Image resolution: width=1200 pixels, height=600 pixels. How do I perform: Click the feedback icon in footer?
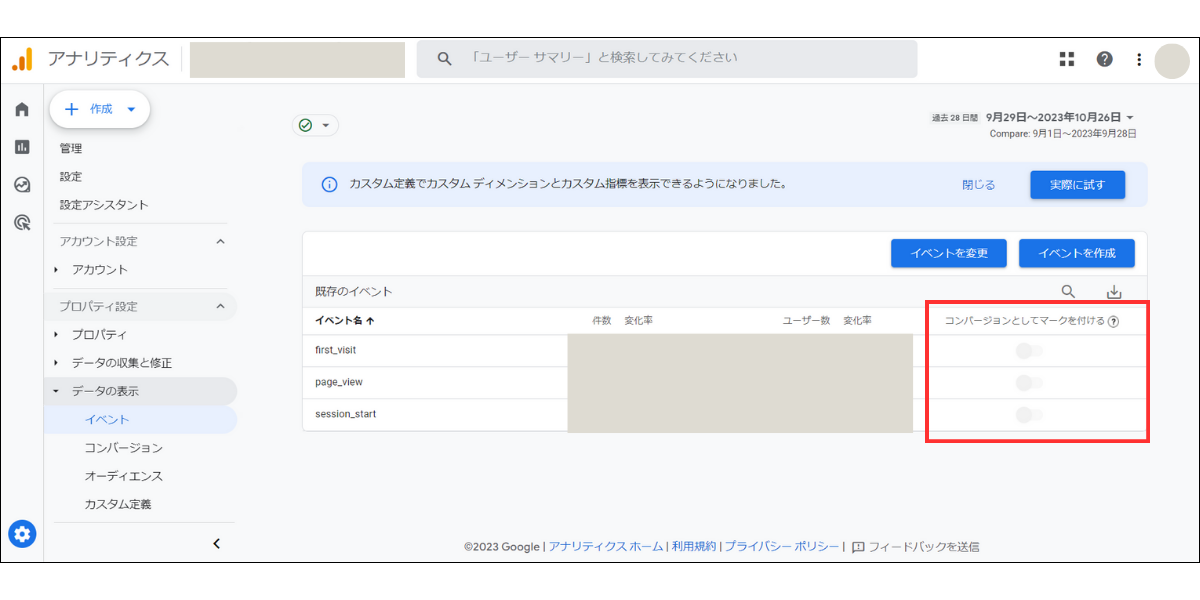coord(857,547)
